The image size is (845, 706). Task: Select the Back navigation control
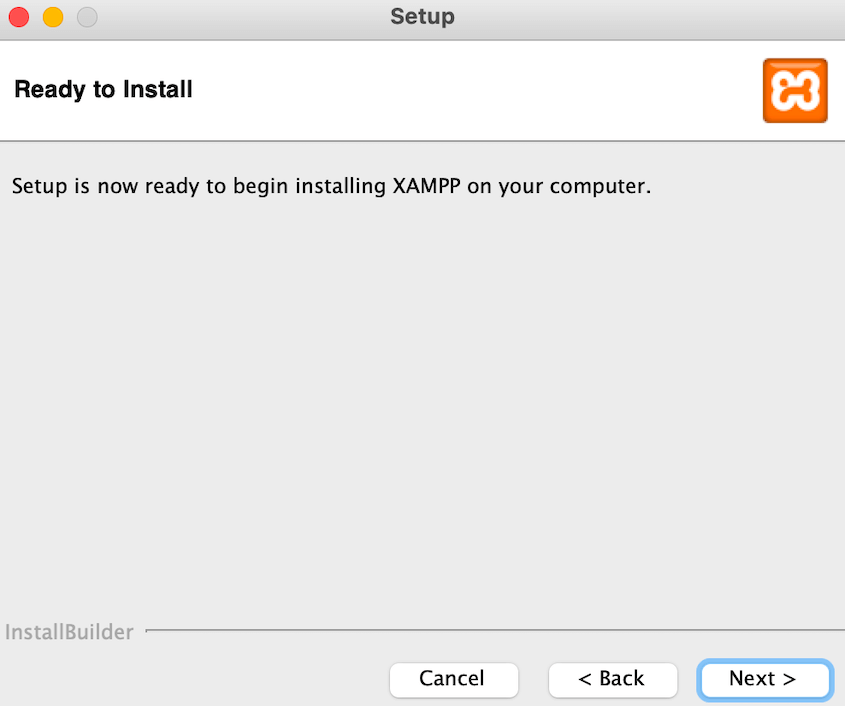point(612,679)
